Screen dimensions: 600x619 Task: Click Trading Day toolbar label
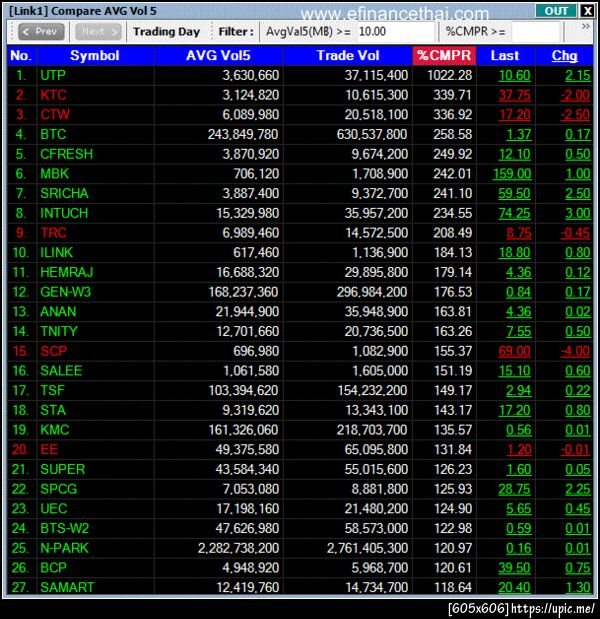[166, 32]
